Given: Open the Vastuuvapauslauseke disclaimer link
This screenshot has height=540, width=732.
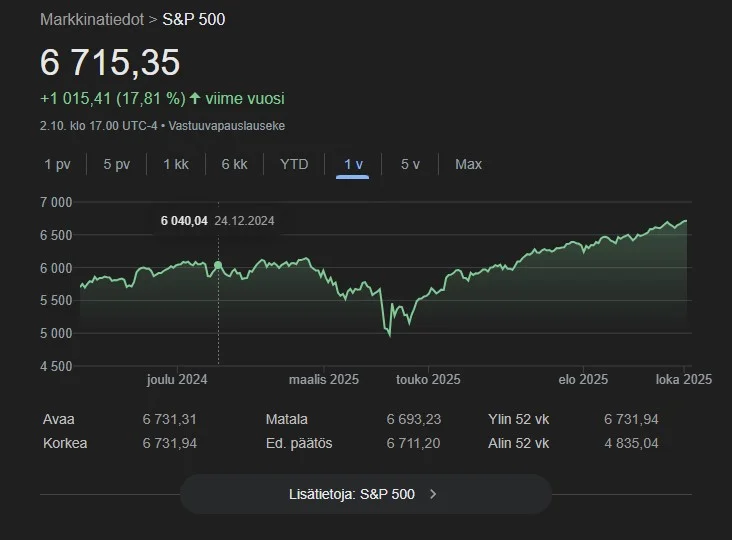Looking at the screenshot, I should point(227,126).
